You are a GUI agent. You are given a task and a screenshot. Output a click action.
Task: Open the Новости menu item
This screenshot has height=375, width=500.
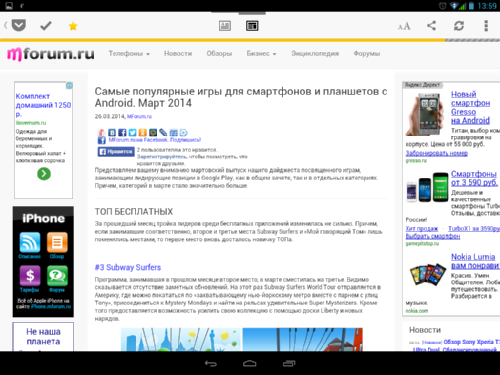click(x=178, y=54)
